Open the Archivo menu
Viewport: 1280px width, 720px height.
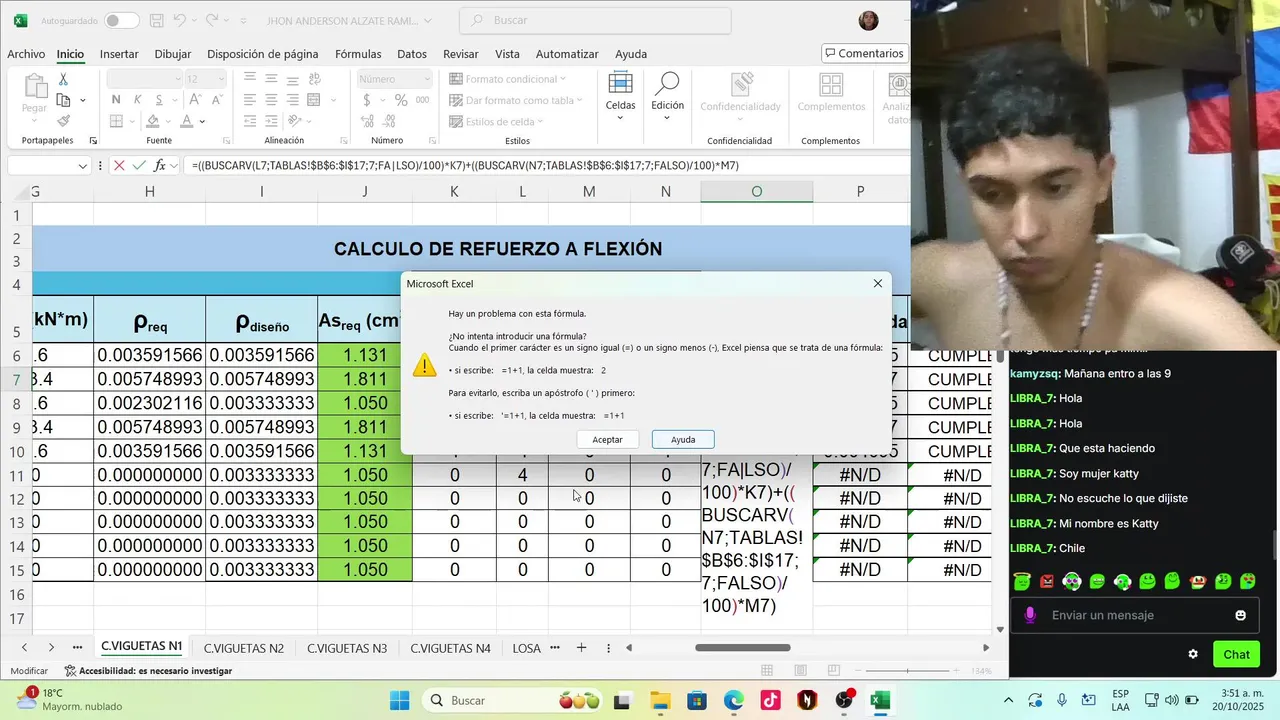(x=26, y=54)
